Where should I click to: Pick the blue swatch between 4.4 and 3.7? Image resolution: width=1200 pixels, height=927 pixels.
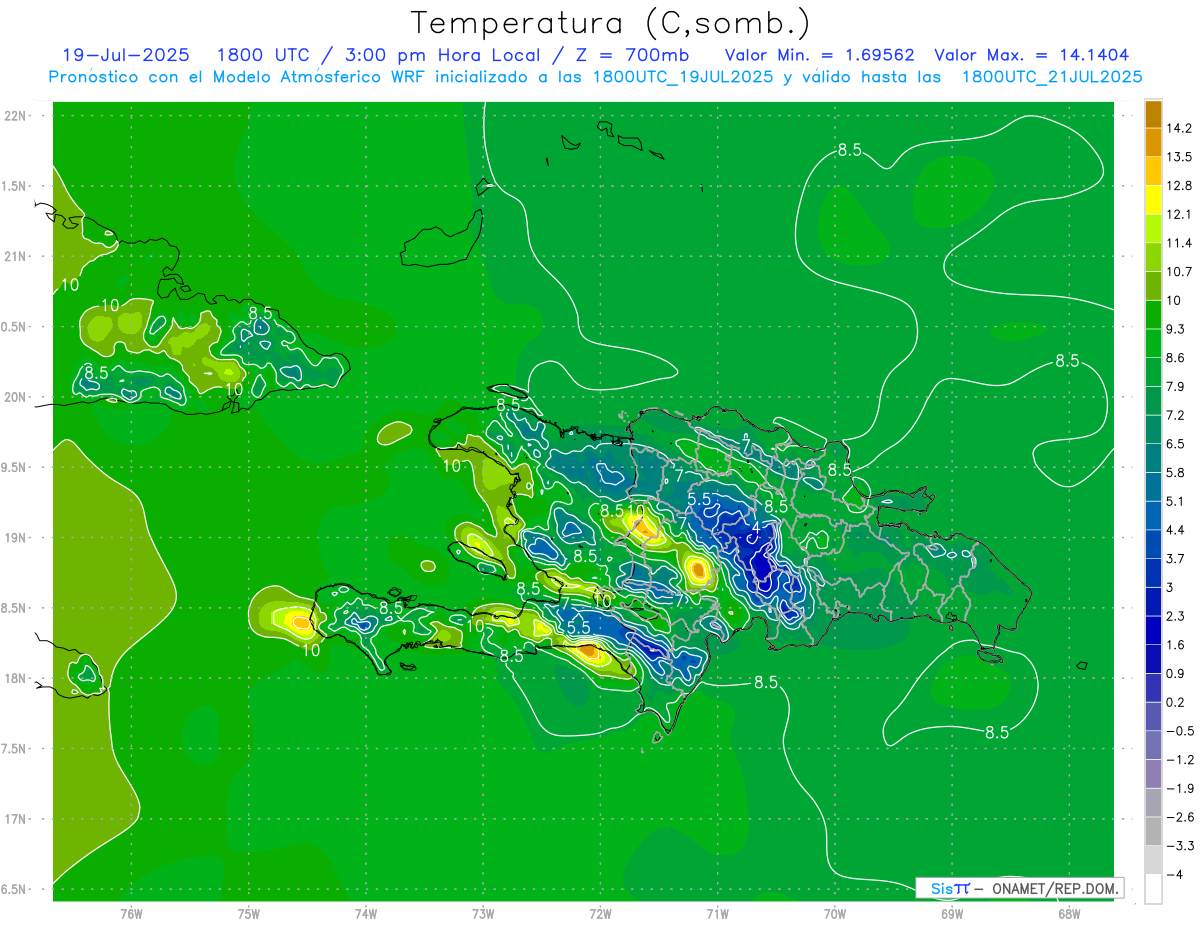[1153, 544]
